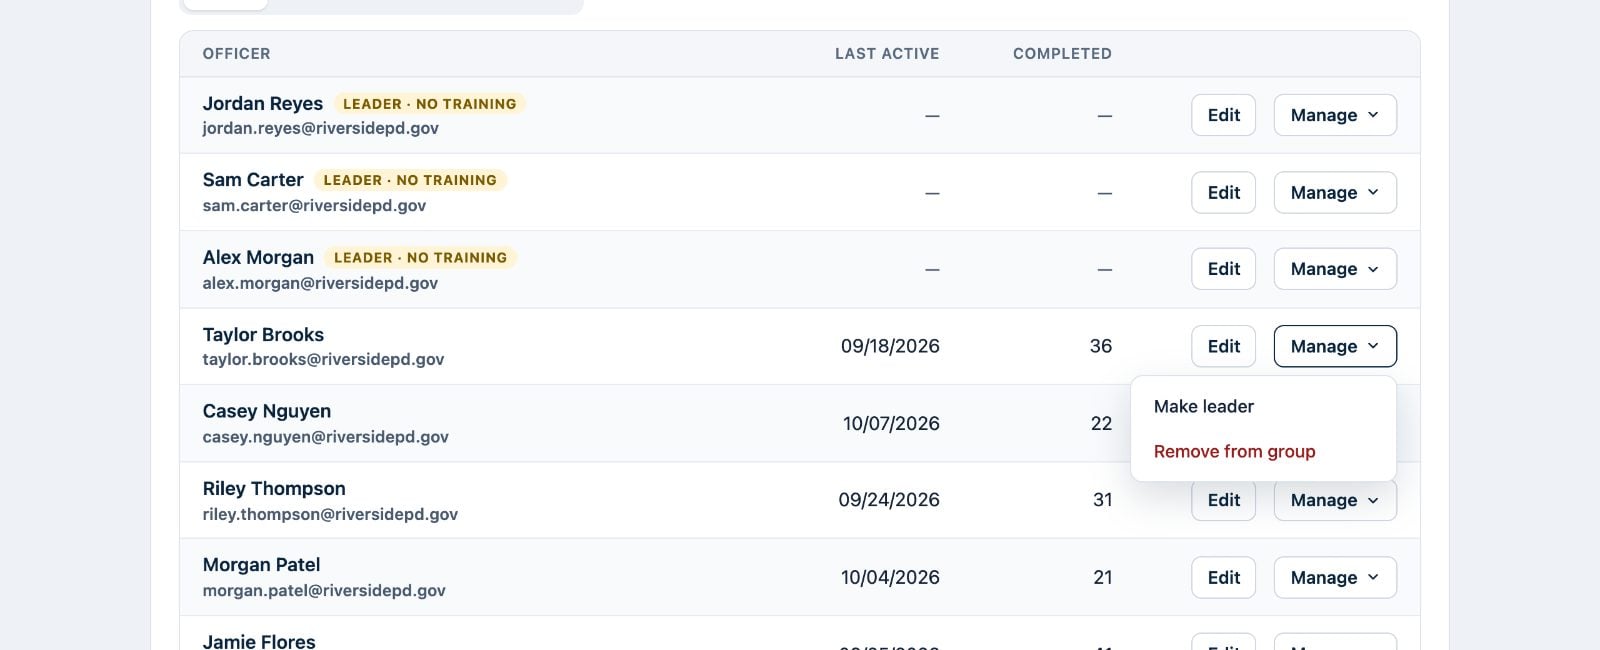Click sam.carter@riversidepd.gov email
1600x650 pixels.
(314, 205)
